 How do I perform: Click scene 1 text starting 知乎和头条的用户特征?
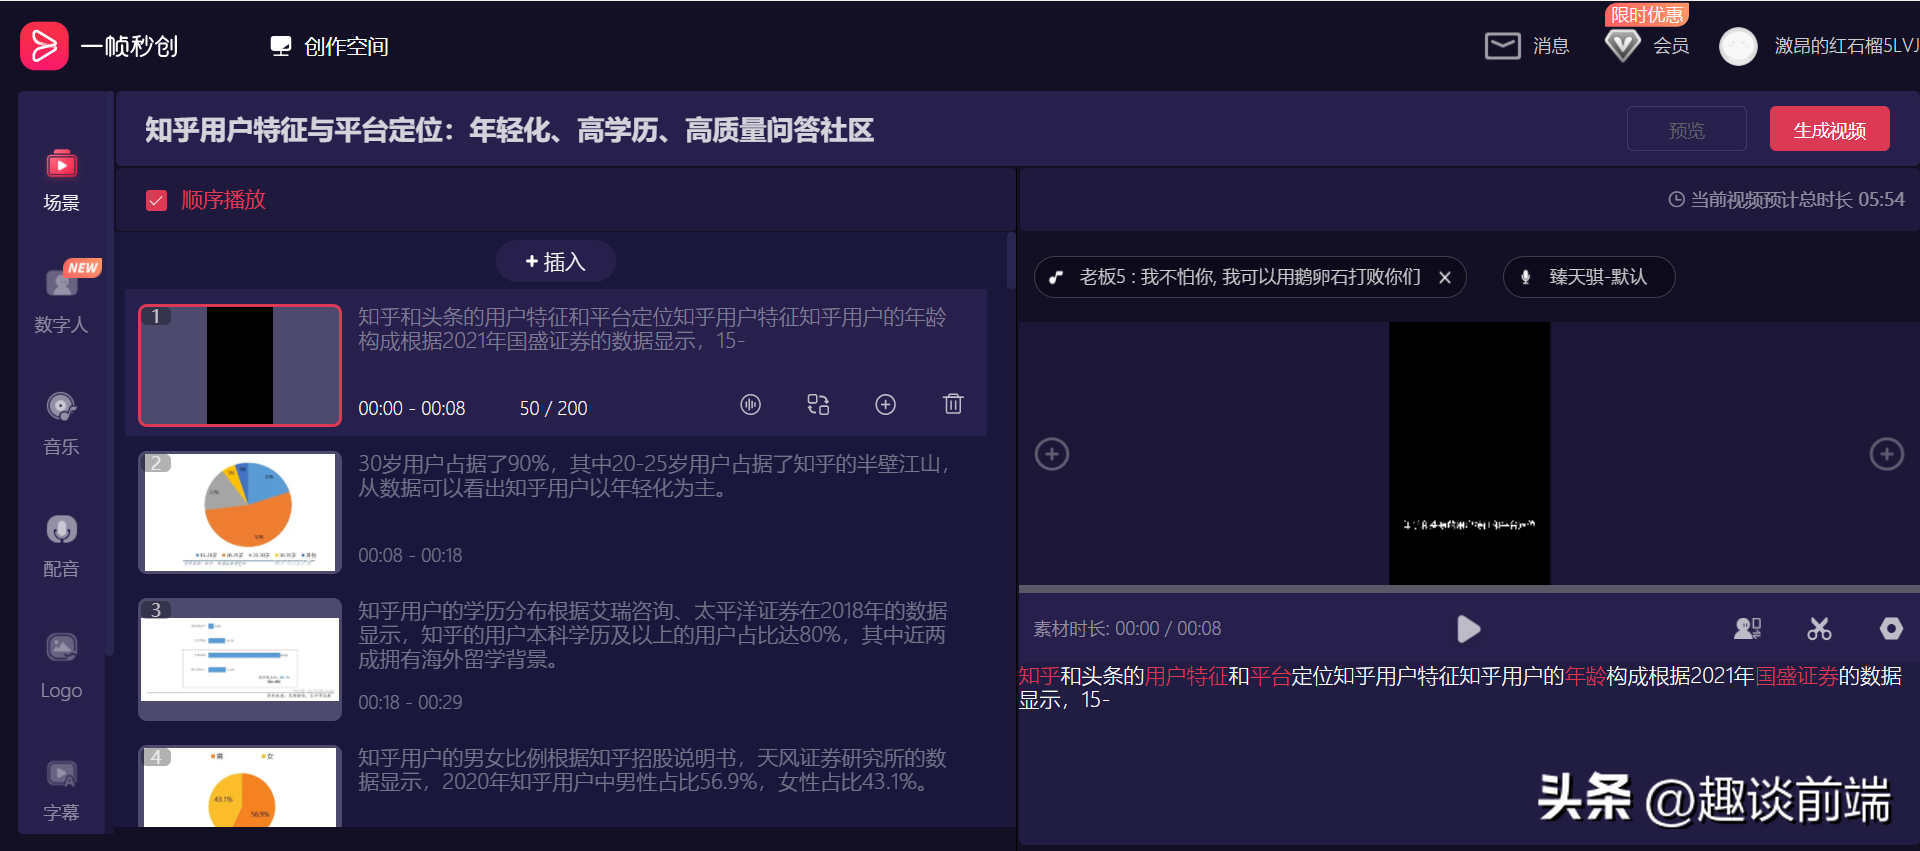652,329
